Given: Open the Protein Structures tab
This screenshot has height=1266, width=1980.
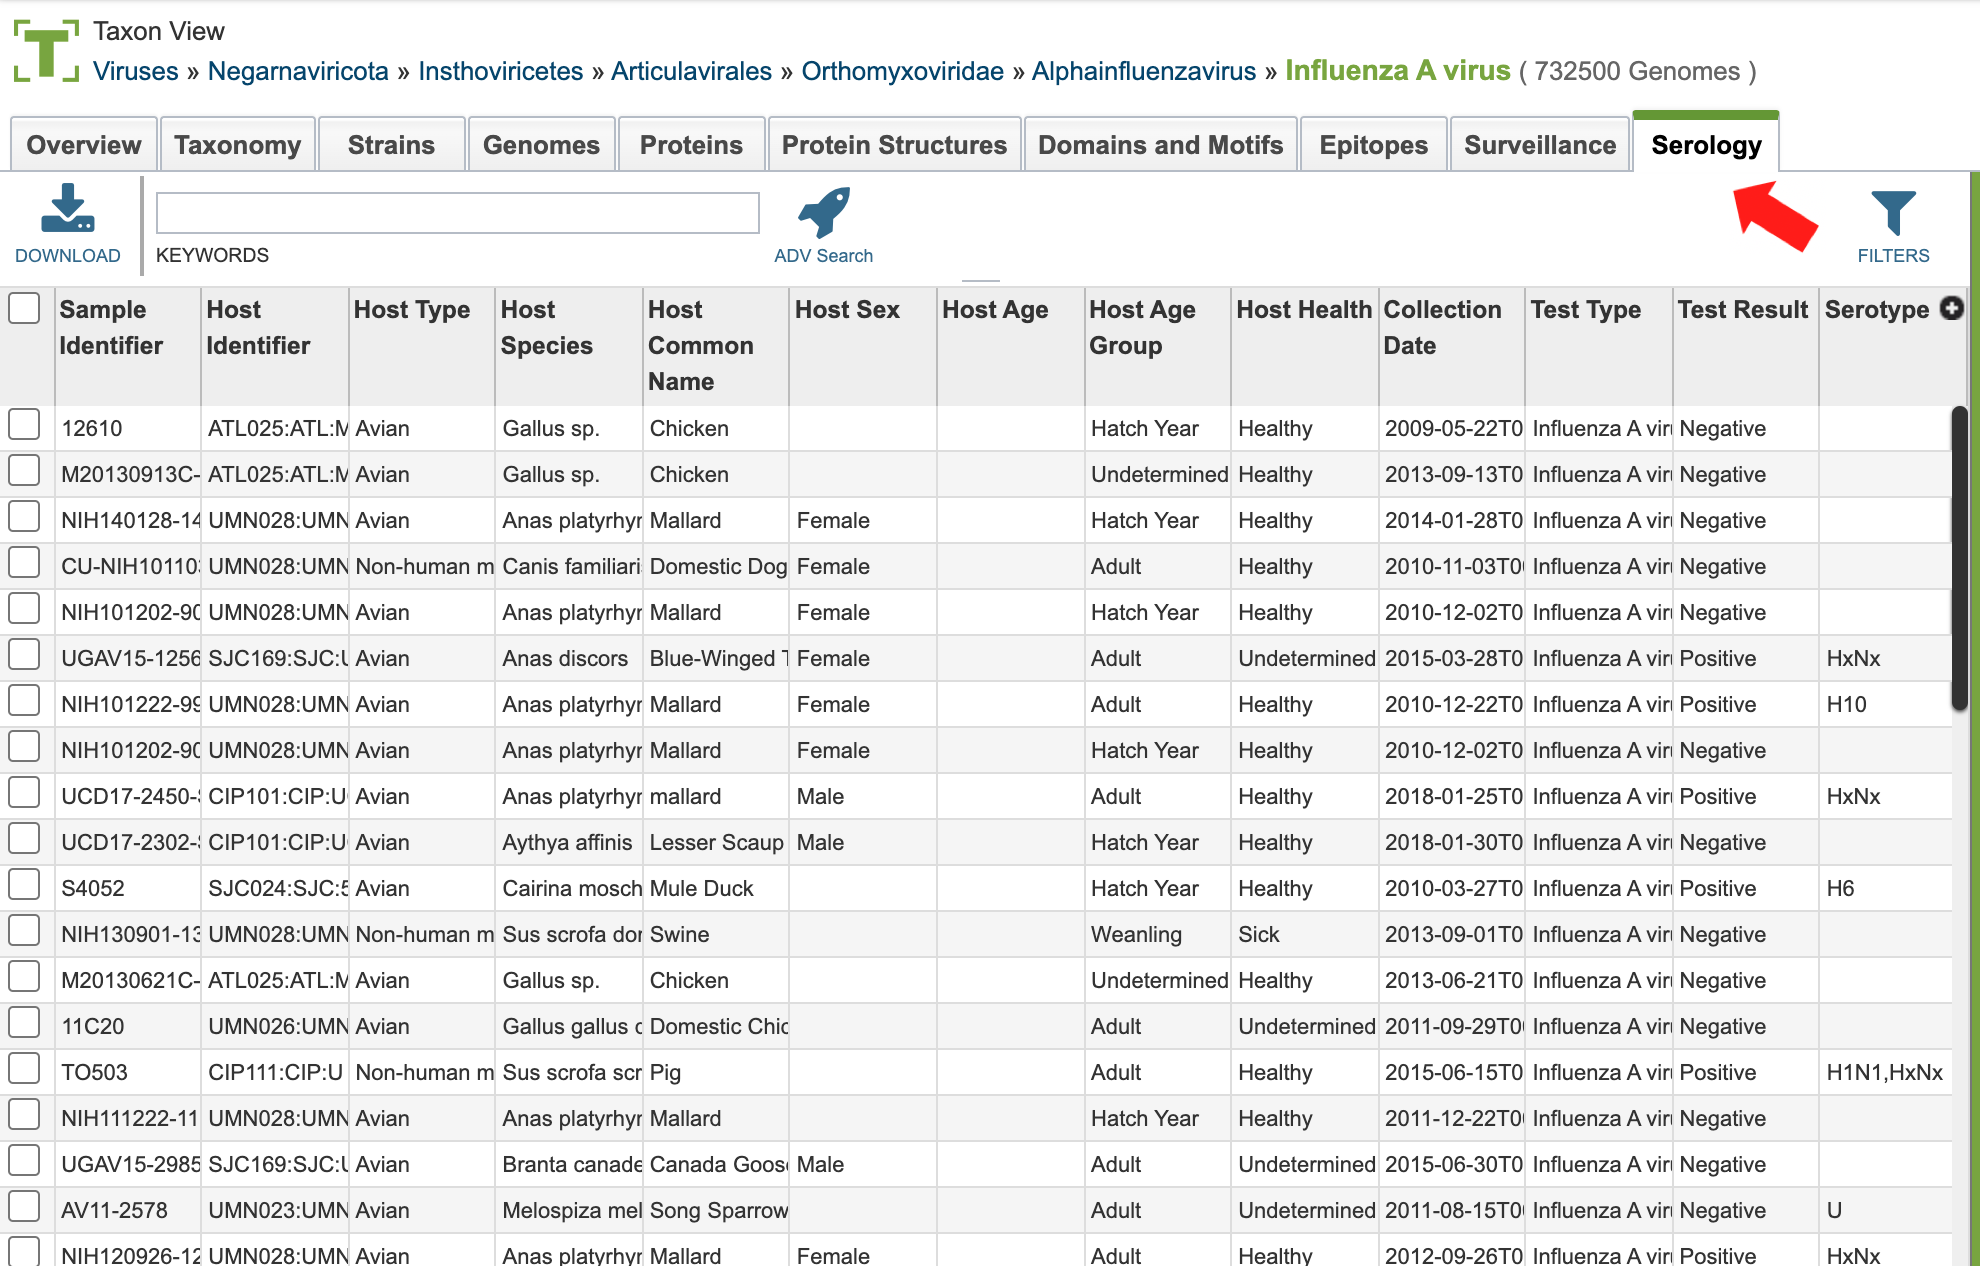Looking at the screenshot, I should click(x=894, y=145).
